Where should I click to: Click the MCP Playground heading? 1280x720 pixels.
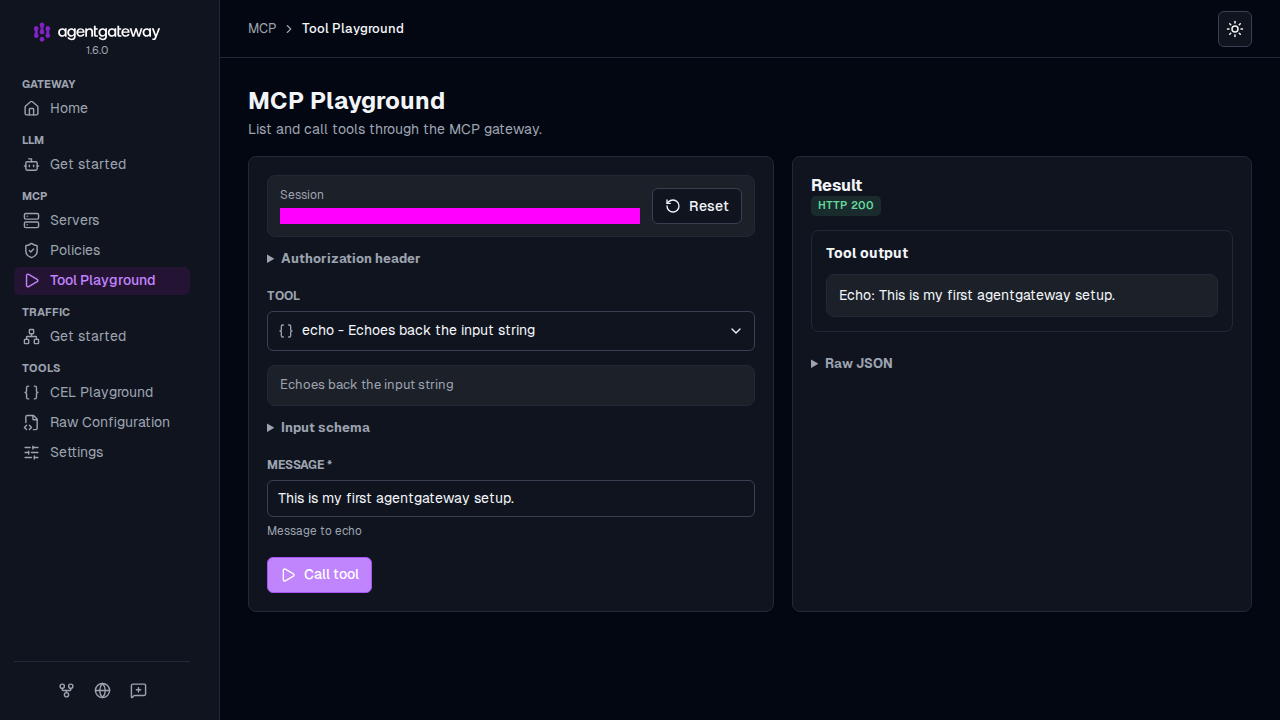pyautogui.click(x=346, y=101)
